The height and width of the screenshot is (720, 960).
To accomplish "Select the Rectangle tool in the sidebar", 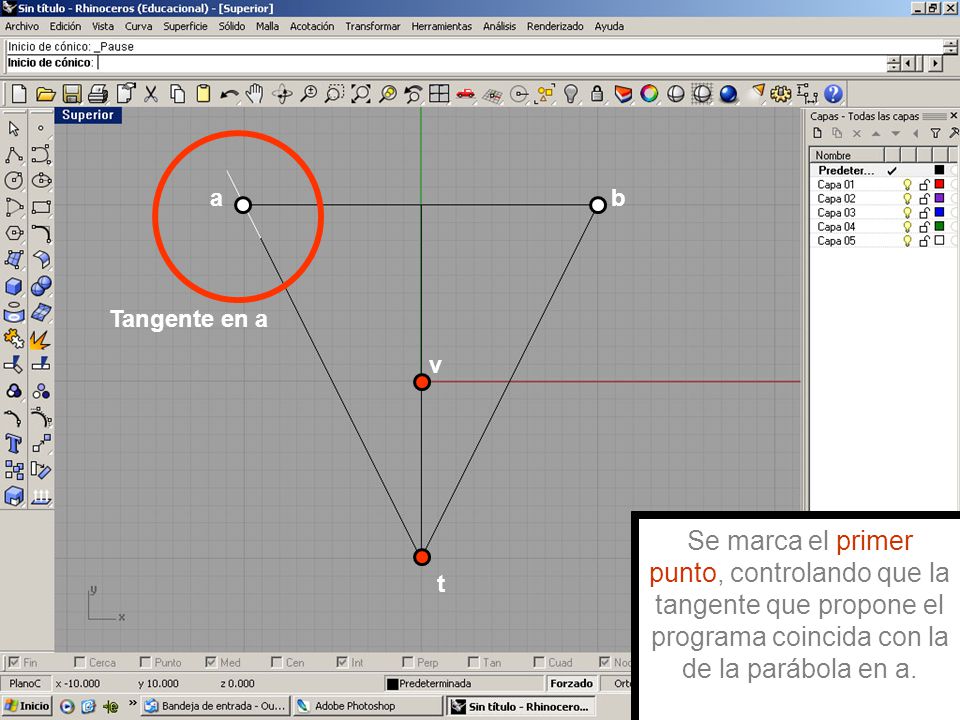I will pyautogui.click(x=41, y=207).
